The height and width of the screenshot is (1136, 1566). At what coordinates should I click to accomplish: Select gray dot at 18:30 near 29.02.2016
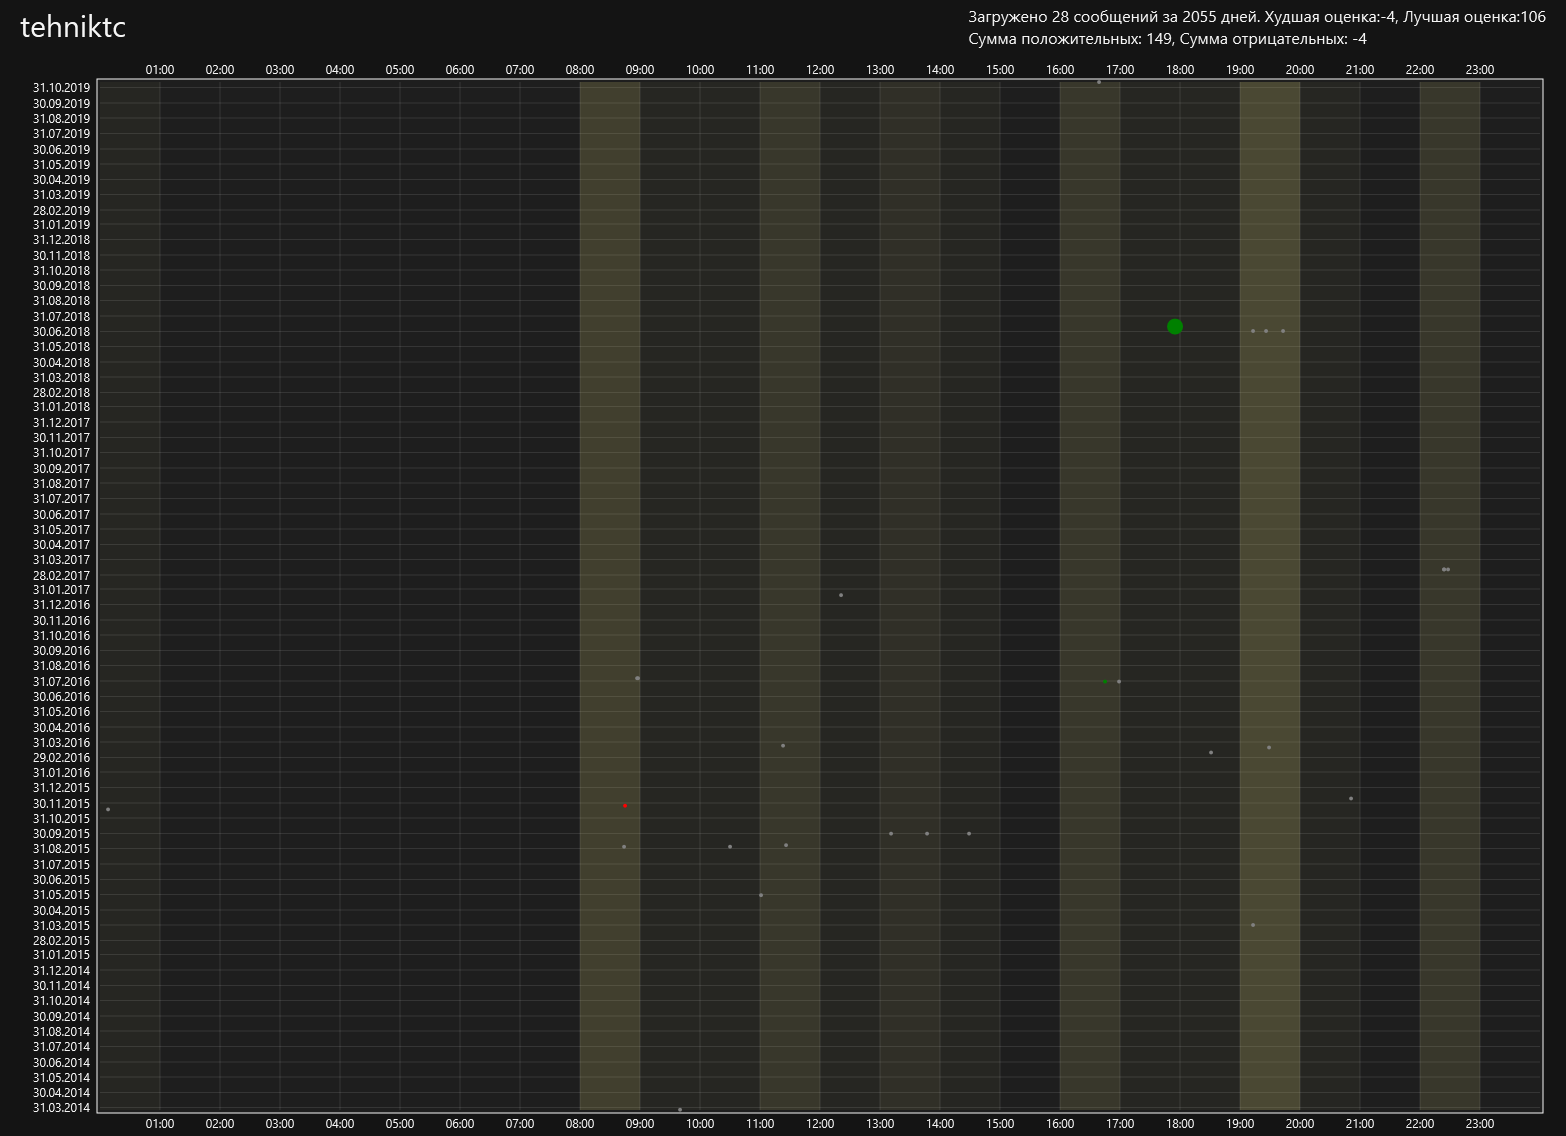tap(1211, 753)
